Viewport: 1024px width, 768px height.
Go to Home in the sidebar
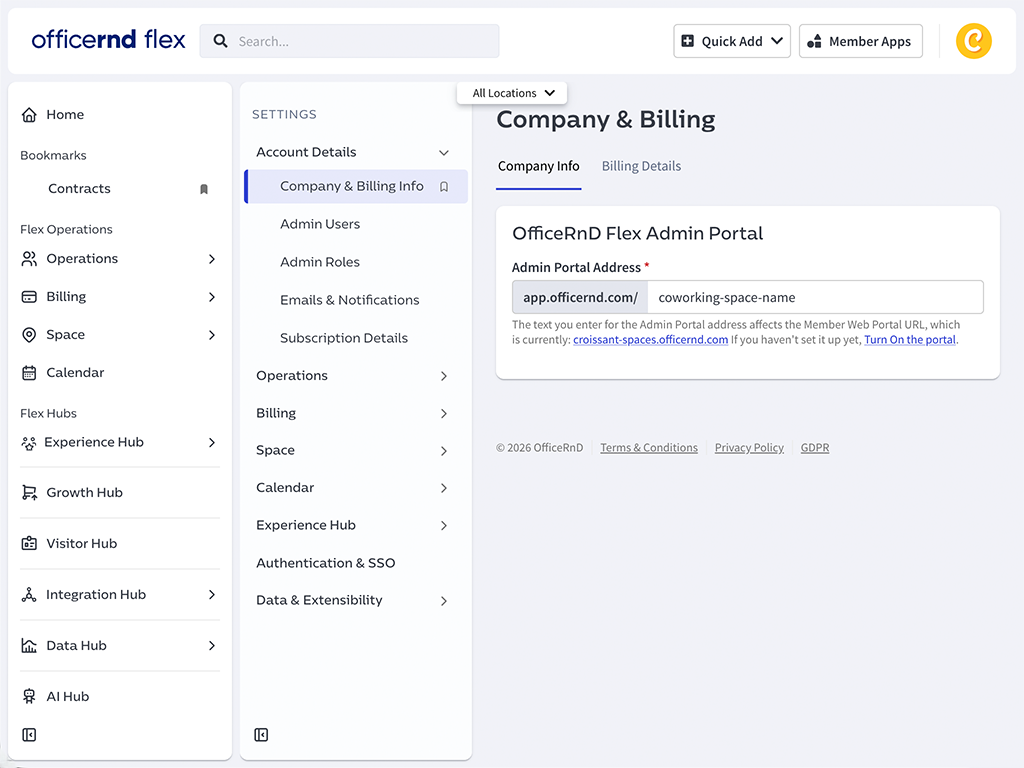[x=65, y=115]
